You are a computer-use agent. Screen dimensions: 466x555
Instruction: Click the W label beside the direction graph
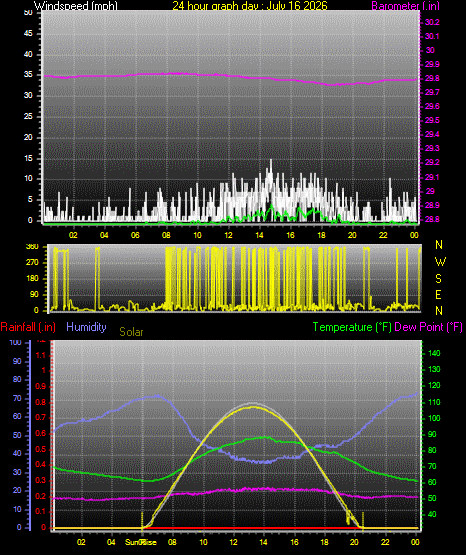pos(440,262)
